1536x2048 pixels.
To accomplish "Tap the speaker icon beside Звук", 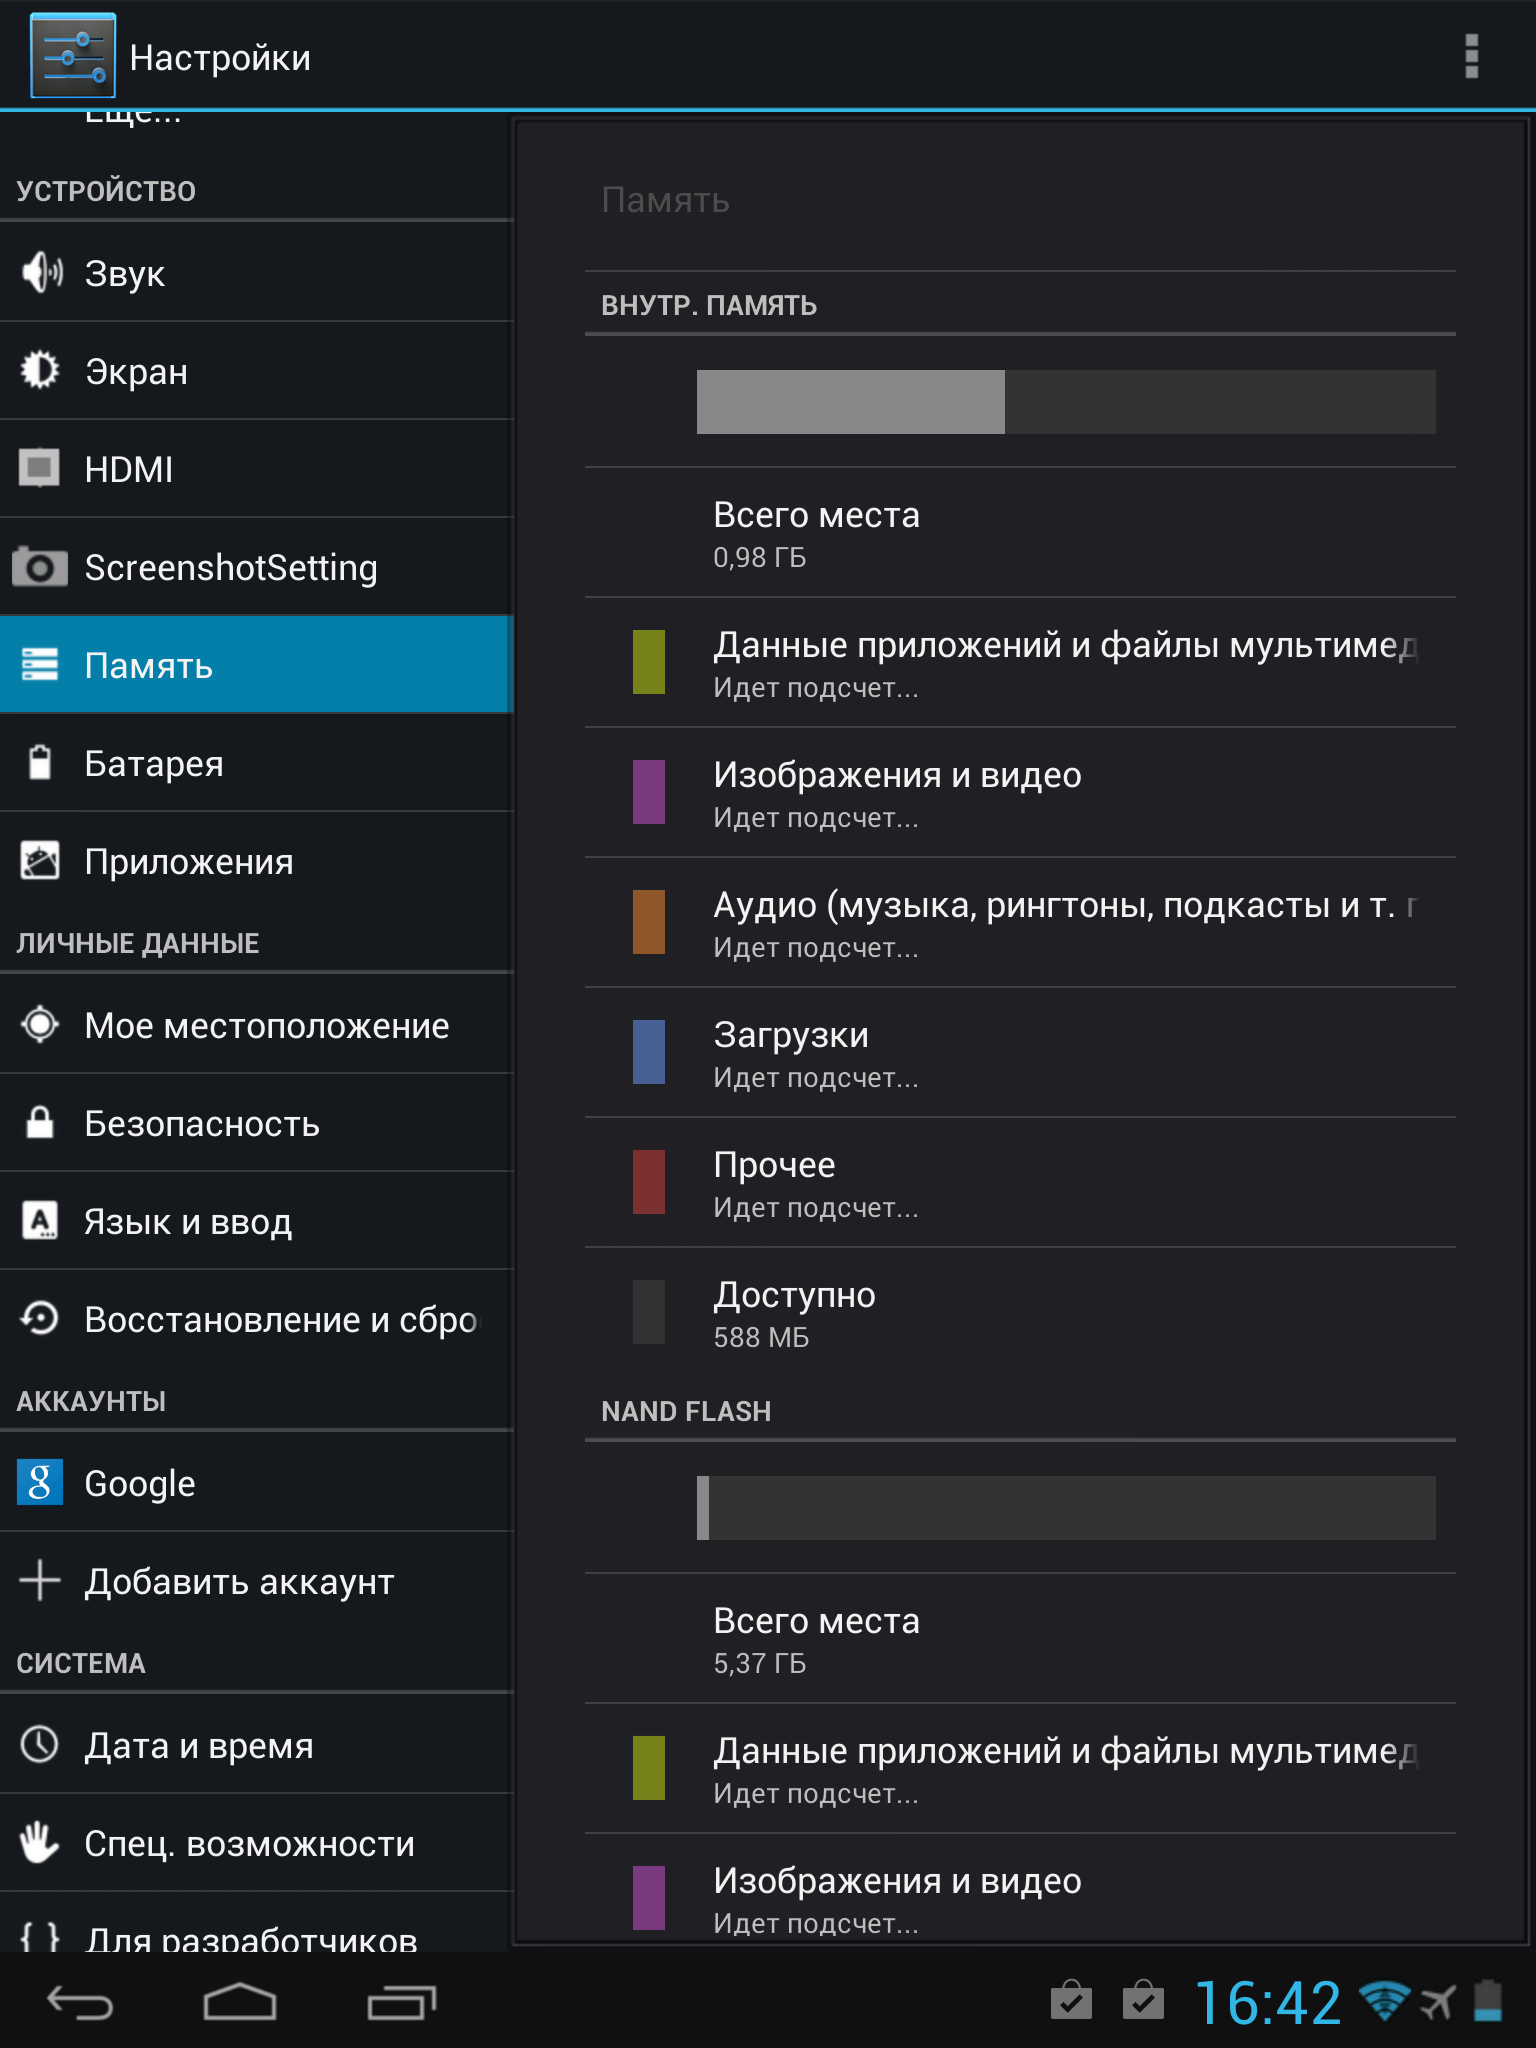I will (41, 272).
